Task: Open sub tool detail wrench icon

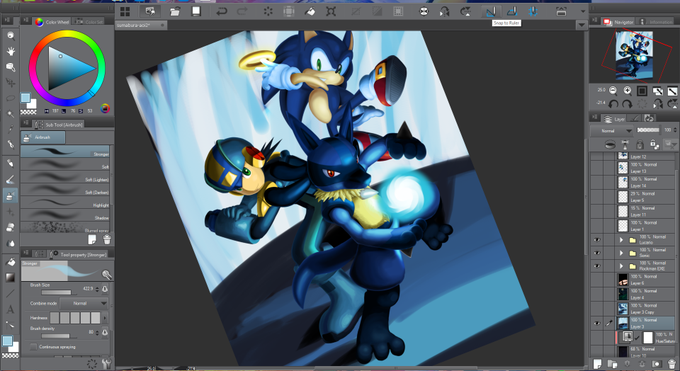Action: [x=107, y=363]
